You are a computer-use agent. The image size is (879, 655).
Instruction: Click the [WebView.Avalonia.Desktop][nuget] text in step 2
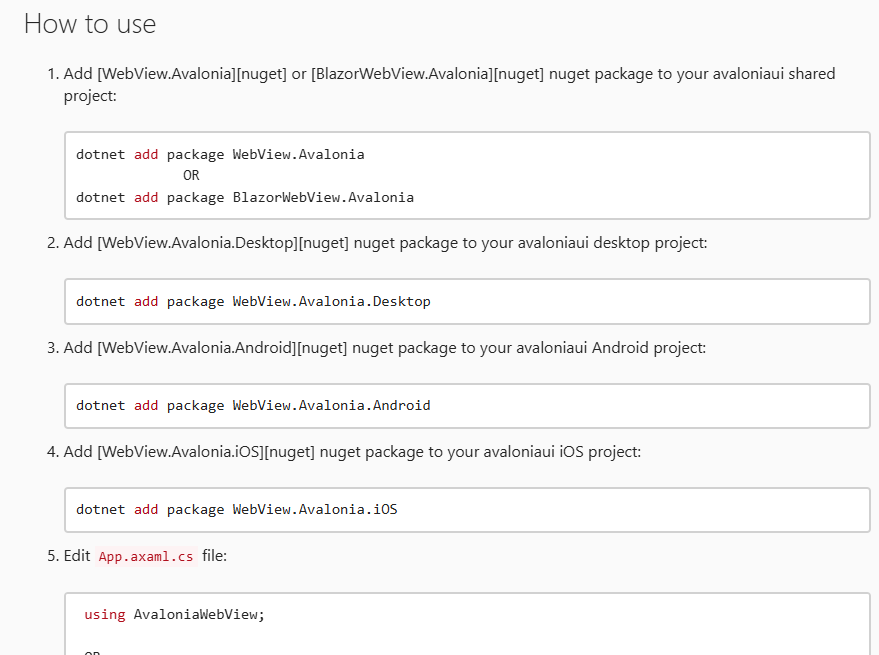click(223, 243)
